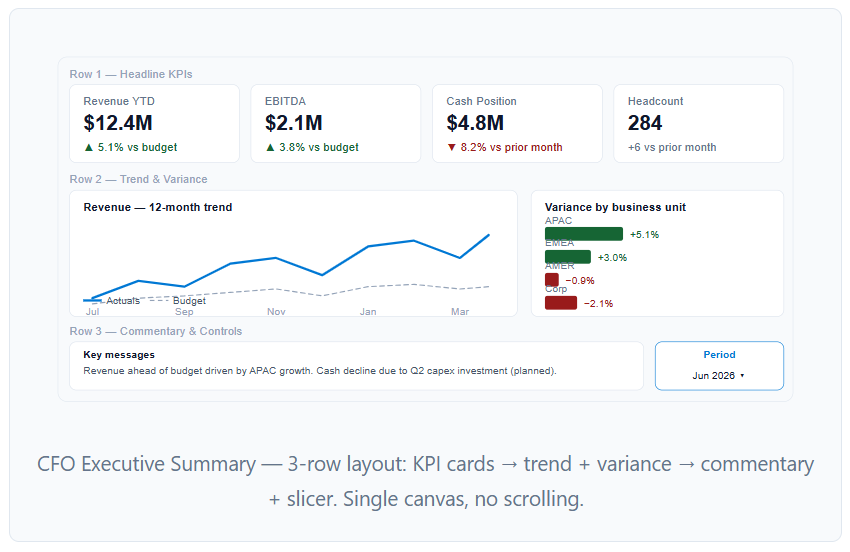Click the 'Row 2 — Trend & Variance' section label
Screen dimensions: 850x552
pos(138,179)
